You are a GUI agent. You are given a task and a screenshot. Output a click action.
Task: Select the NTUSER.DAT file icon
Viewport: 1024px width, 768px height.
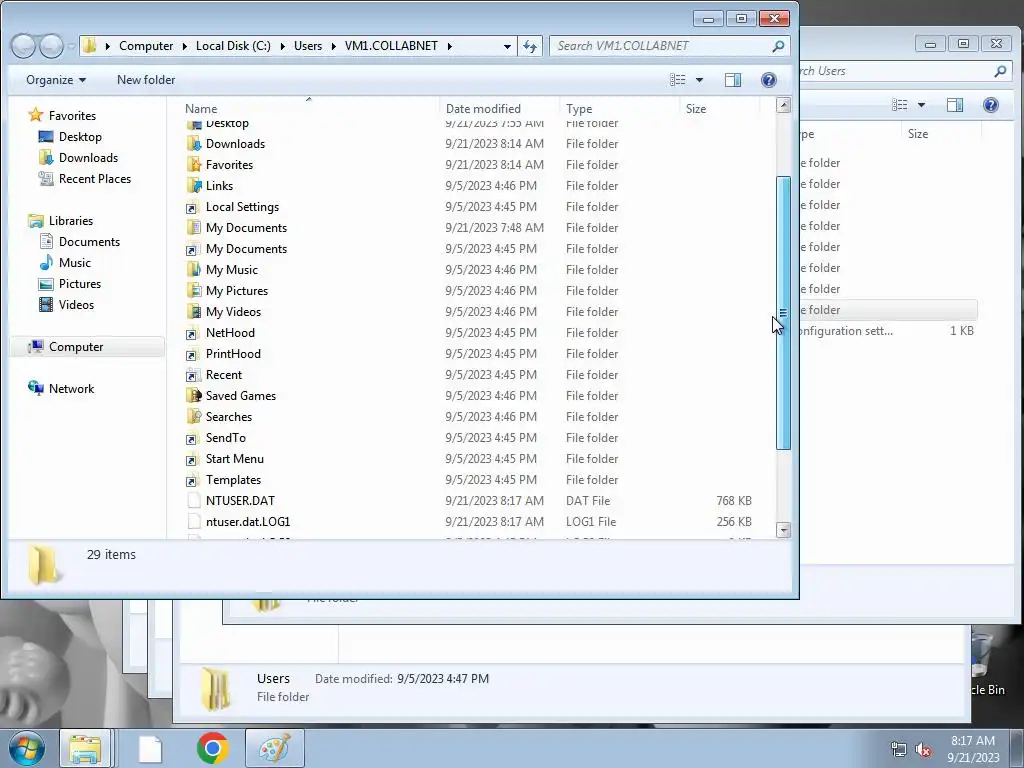193,501
